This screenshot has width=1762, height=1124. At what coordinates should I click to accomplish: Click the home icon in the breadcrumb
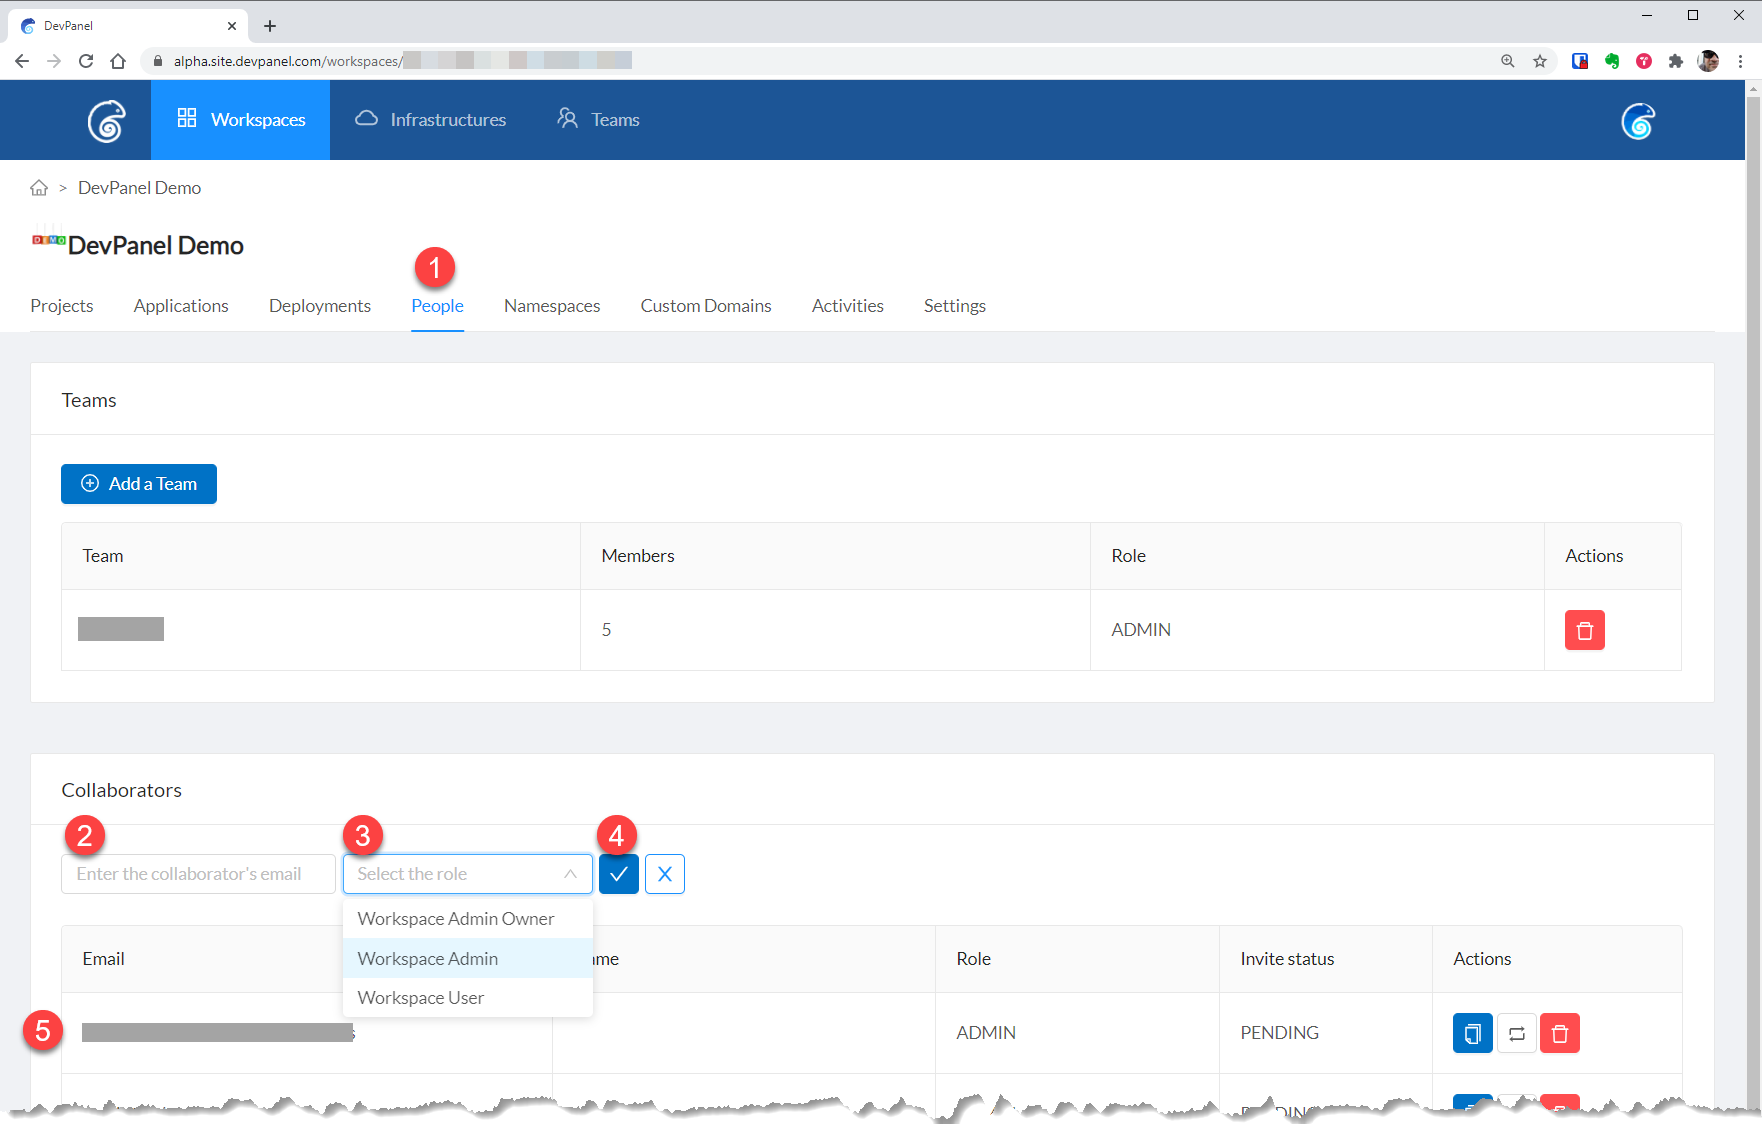39,188
